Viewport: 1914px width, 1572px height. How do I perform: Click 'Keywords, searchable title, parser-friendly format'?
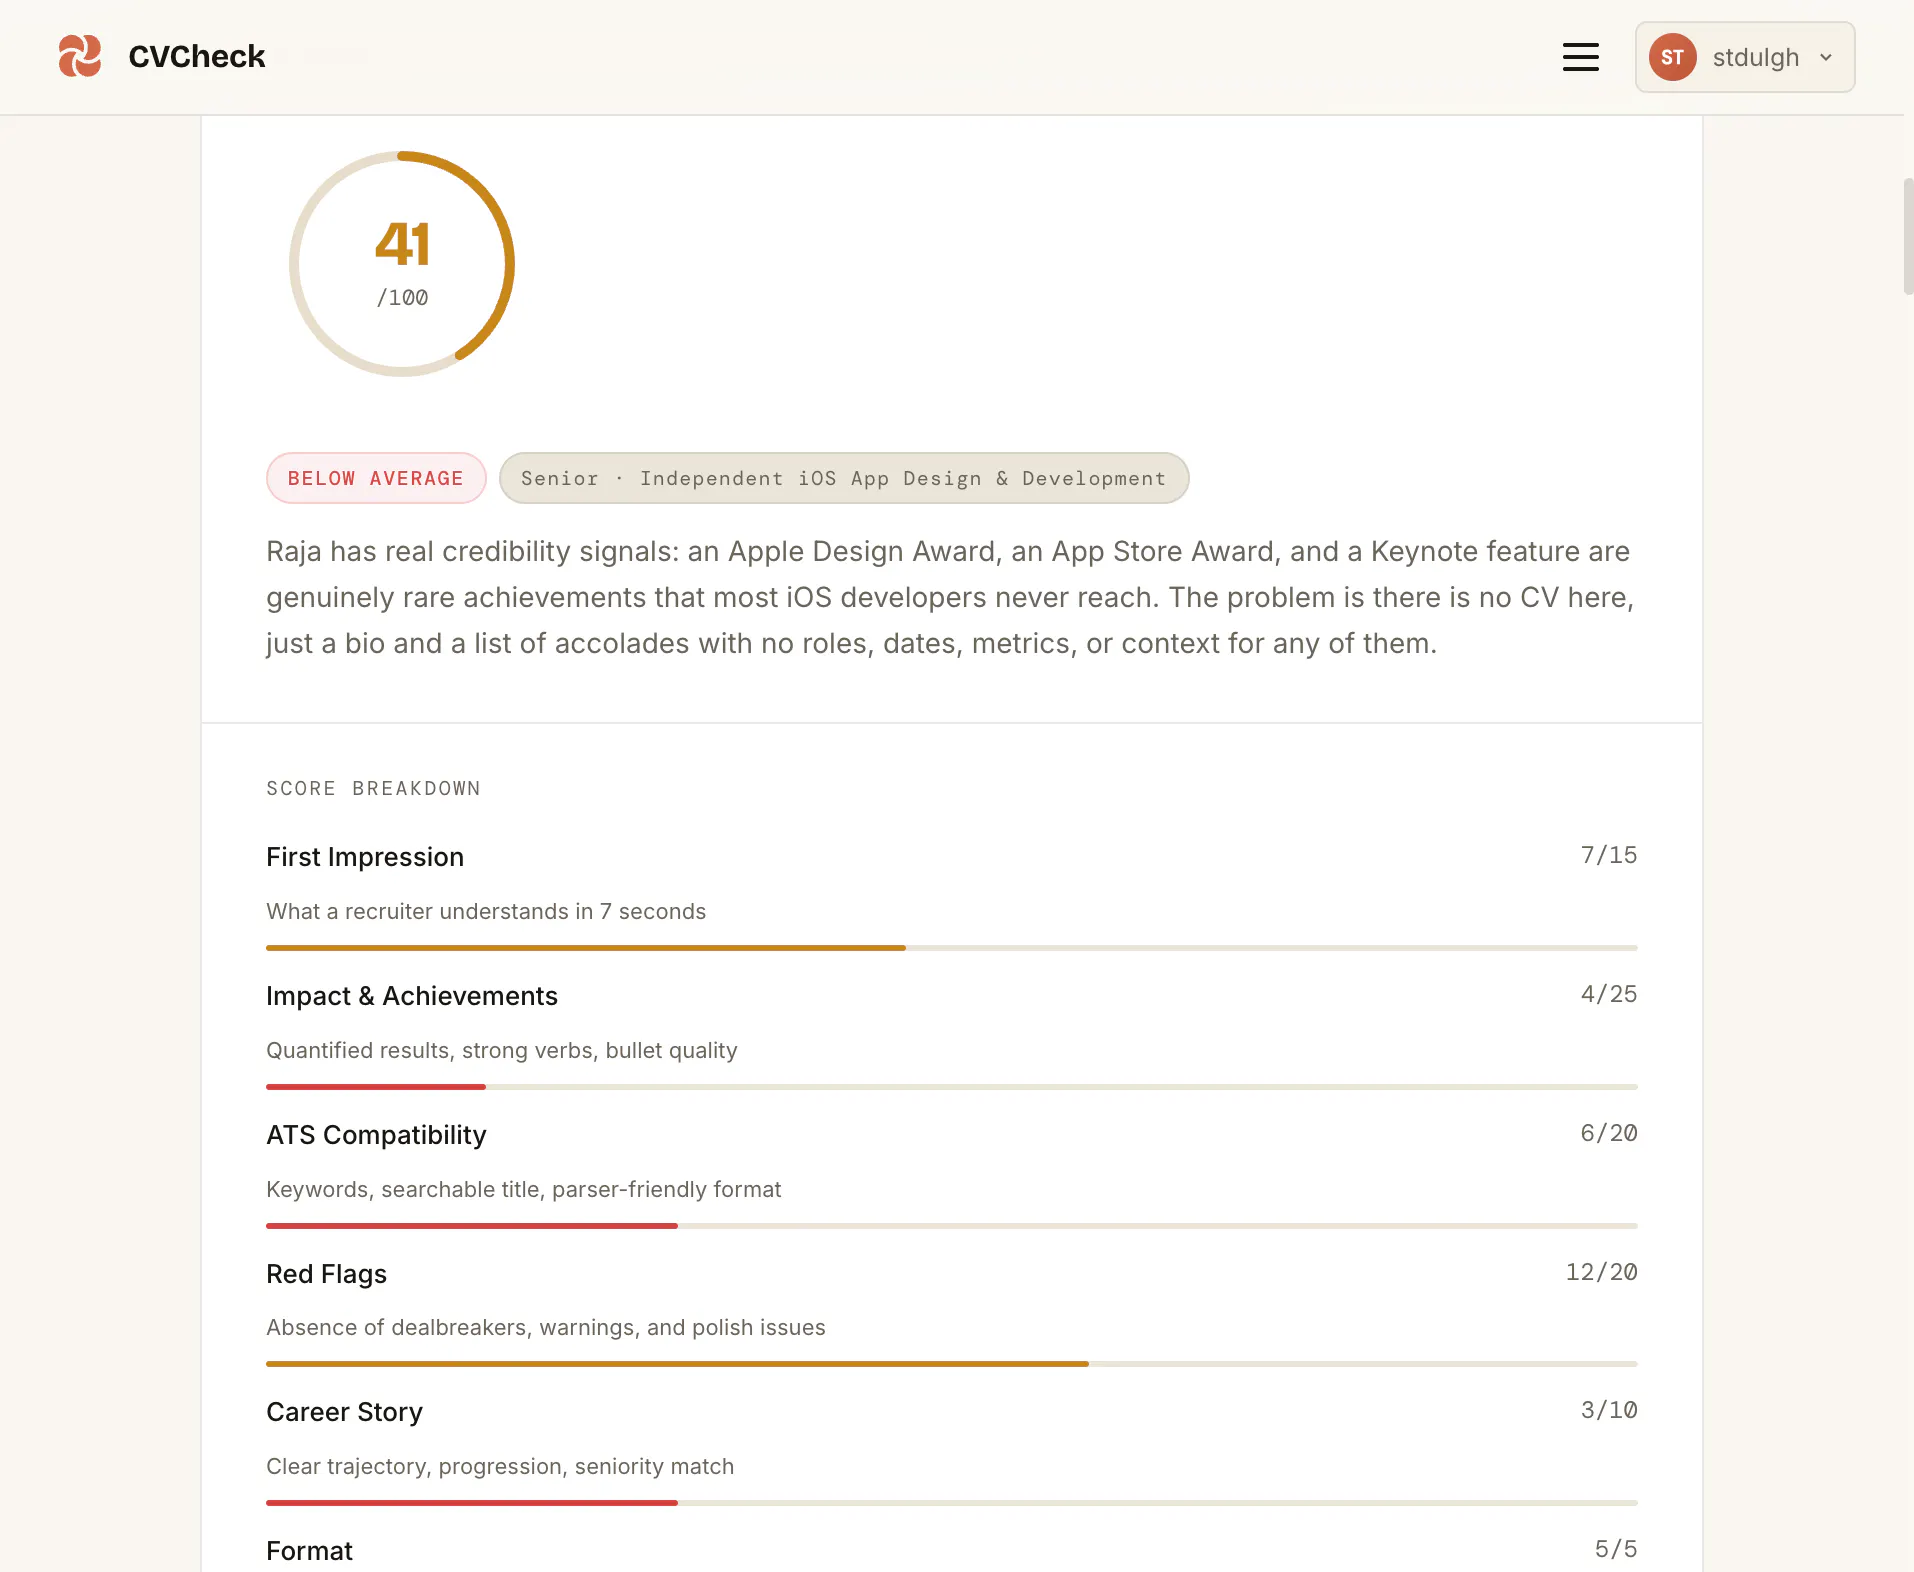click(524, 1189)
